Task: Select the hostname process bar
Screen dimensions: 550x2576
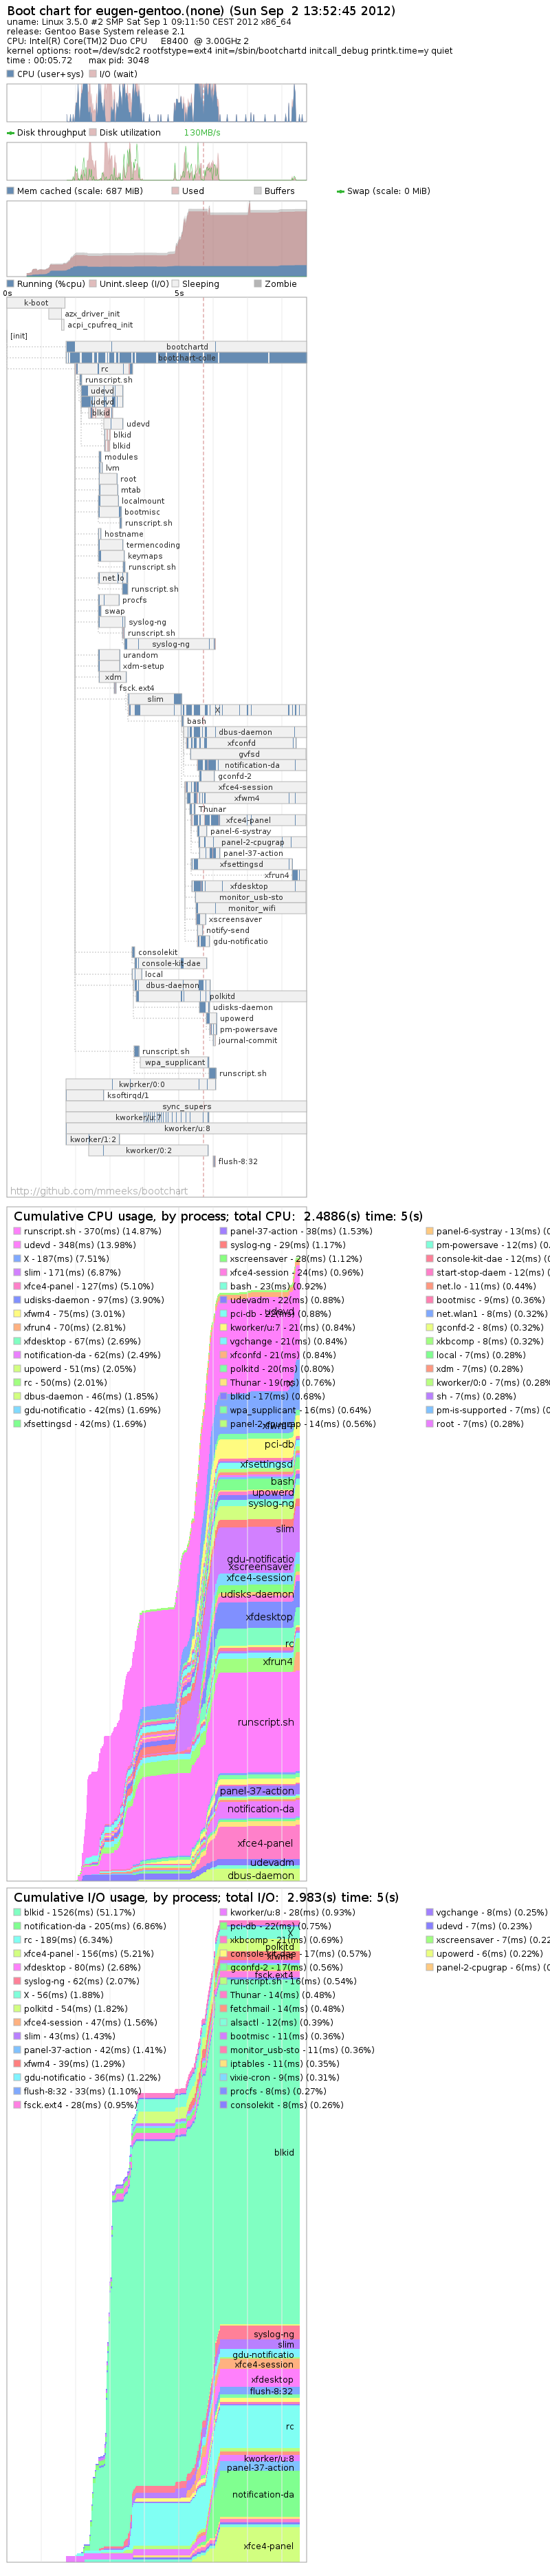Action: click(101, 533)
